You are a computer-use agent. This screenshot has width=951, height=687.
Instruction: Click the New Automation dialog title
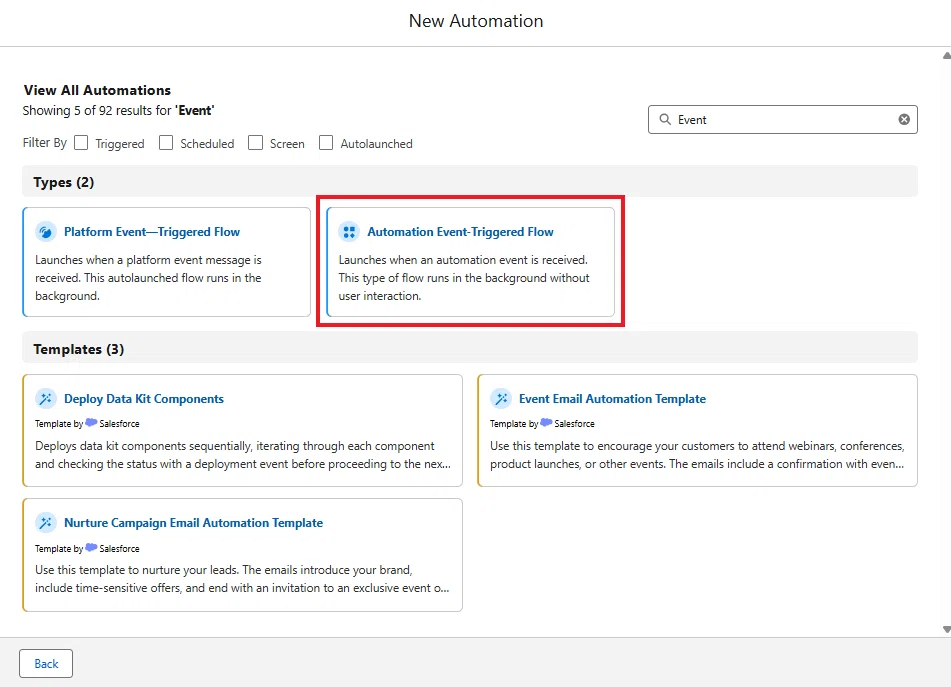point(476,21)
